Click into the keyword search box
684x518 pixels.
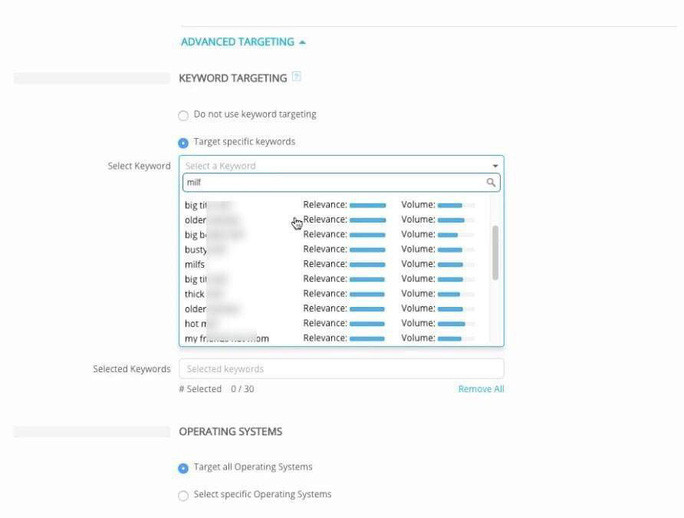coord(330,183)
